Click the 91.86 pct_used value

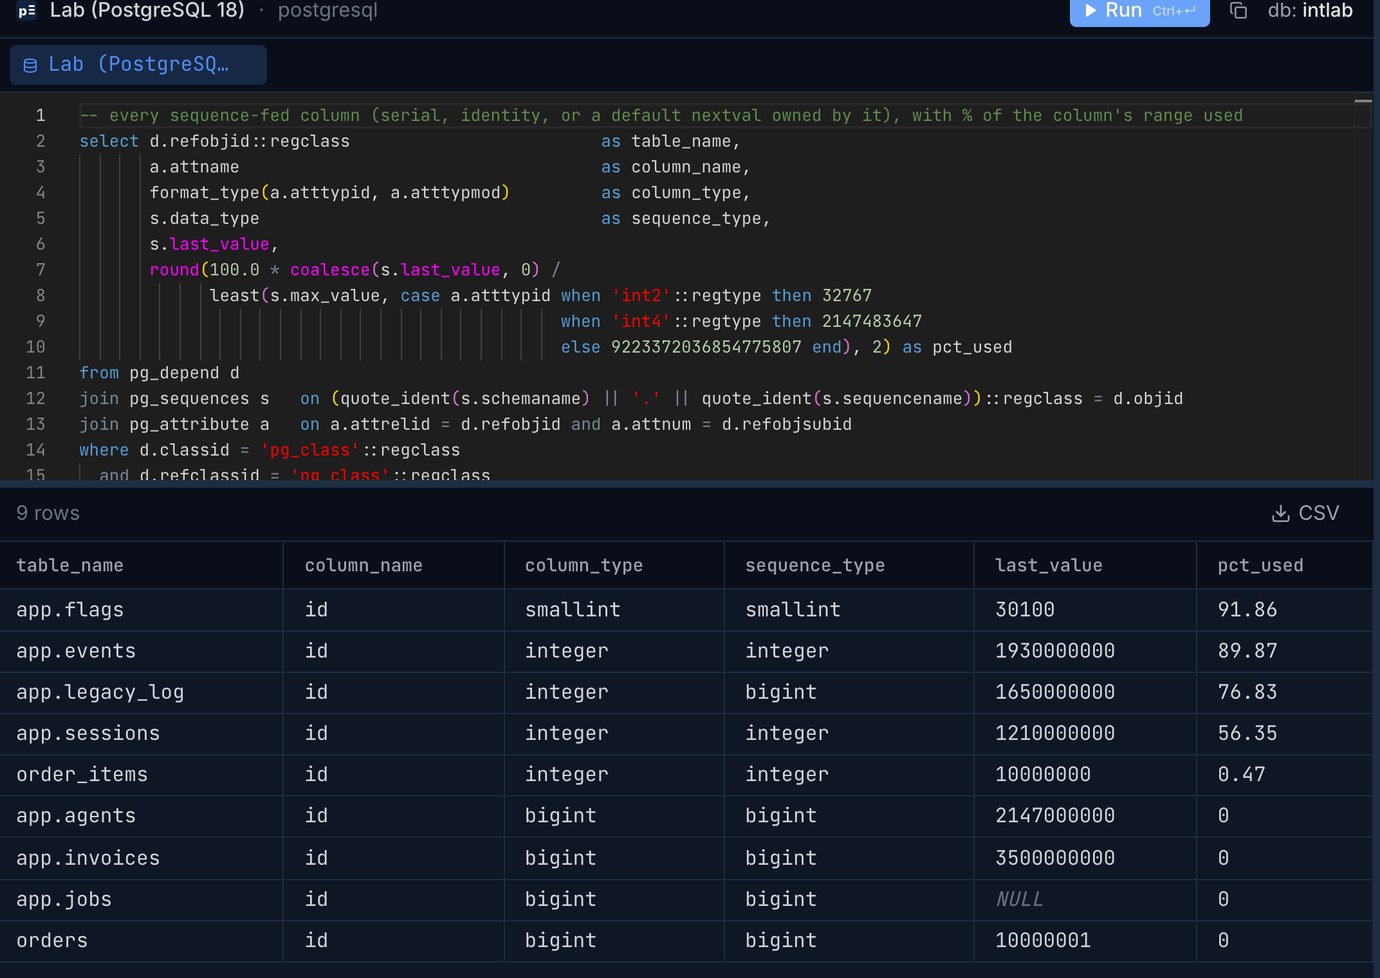point(1247,609)
